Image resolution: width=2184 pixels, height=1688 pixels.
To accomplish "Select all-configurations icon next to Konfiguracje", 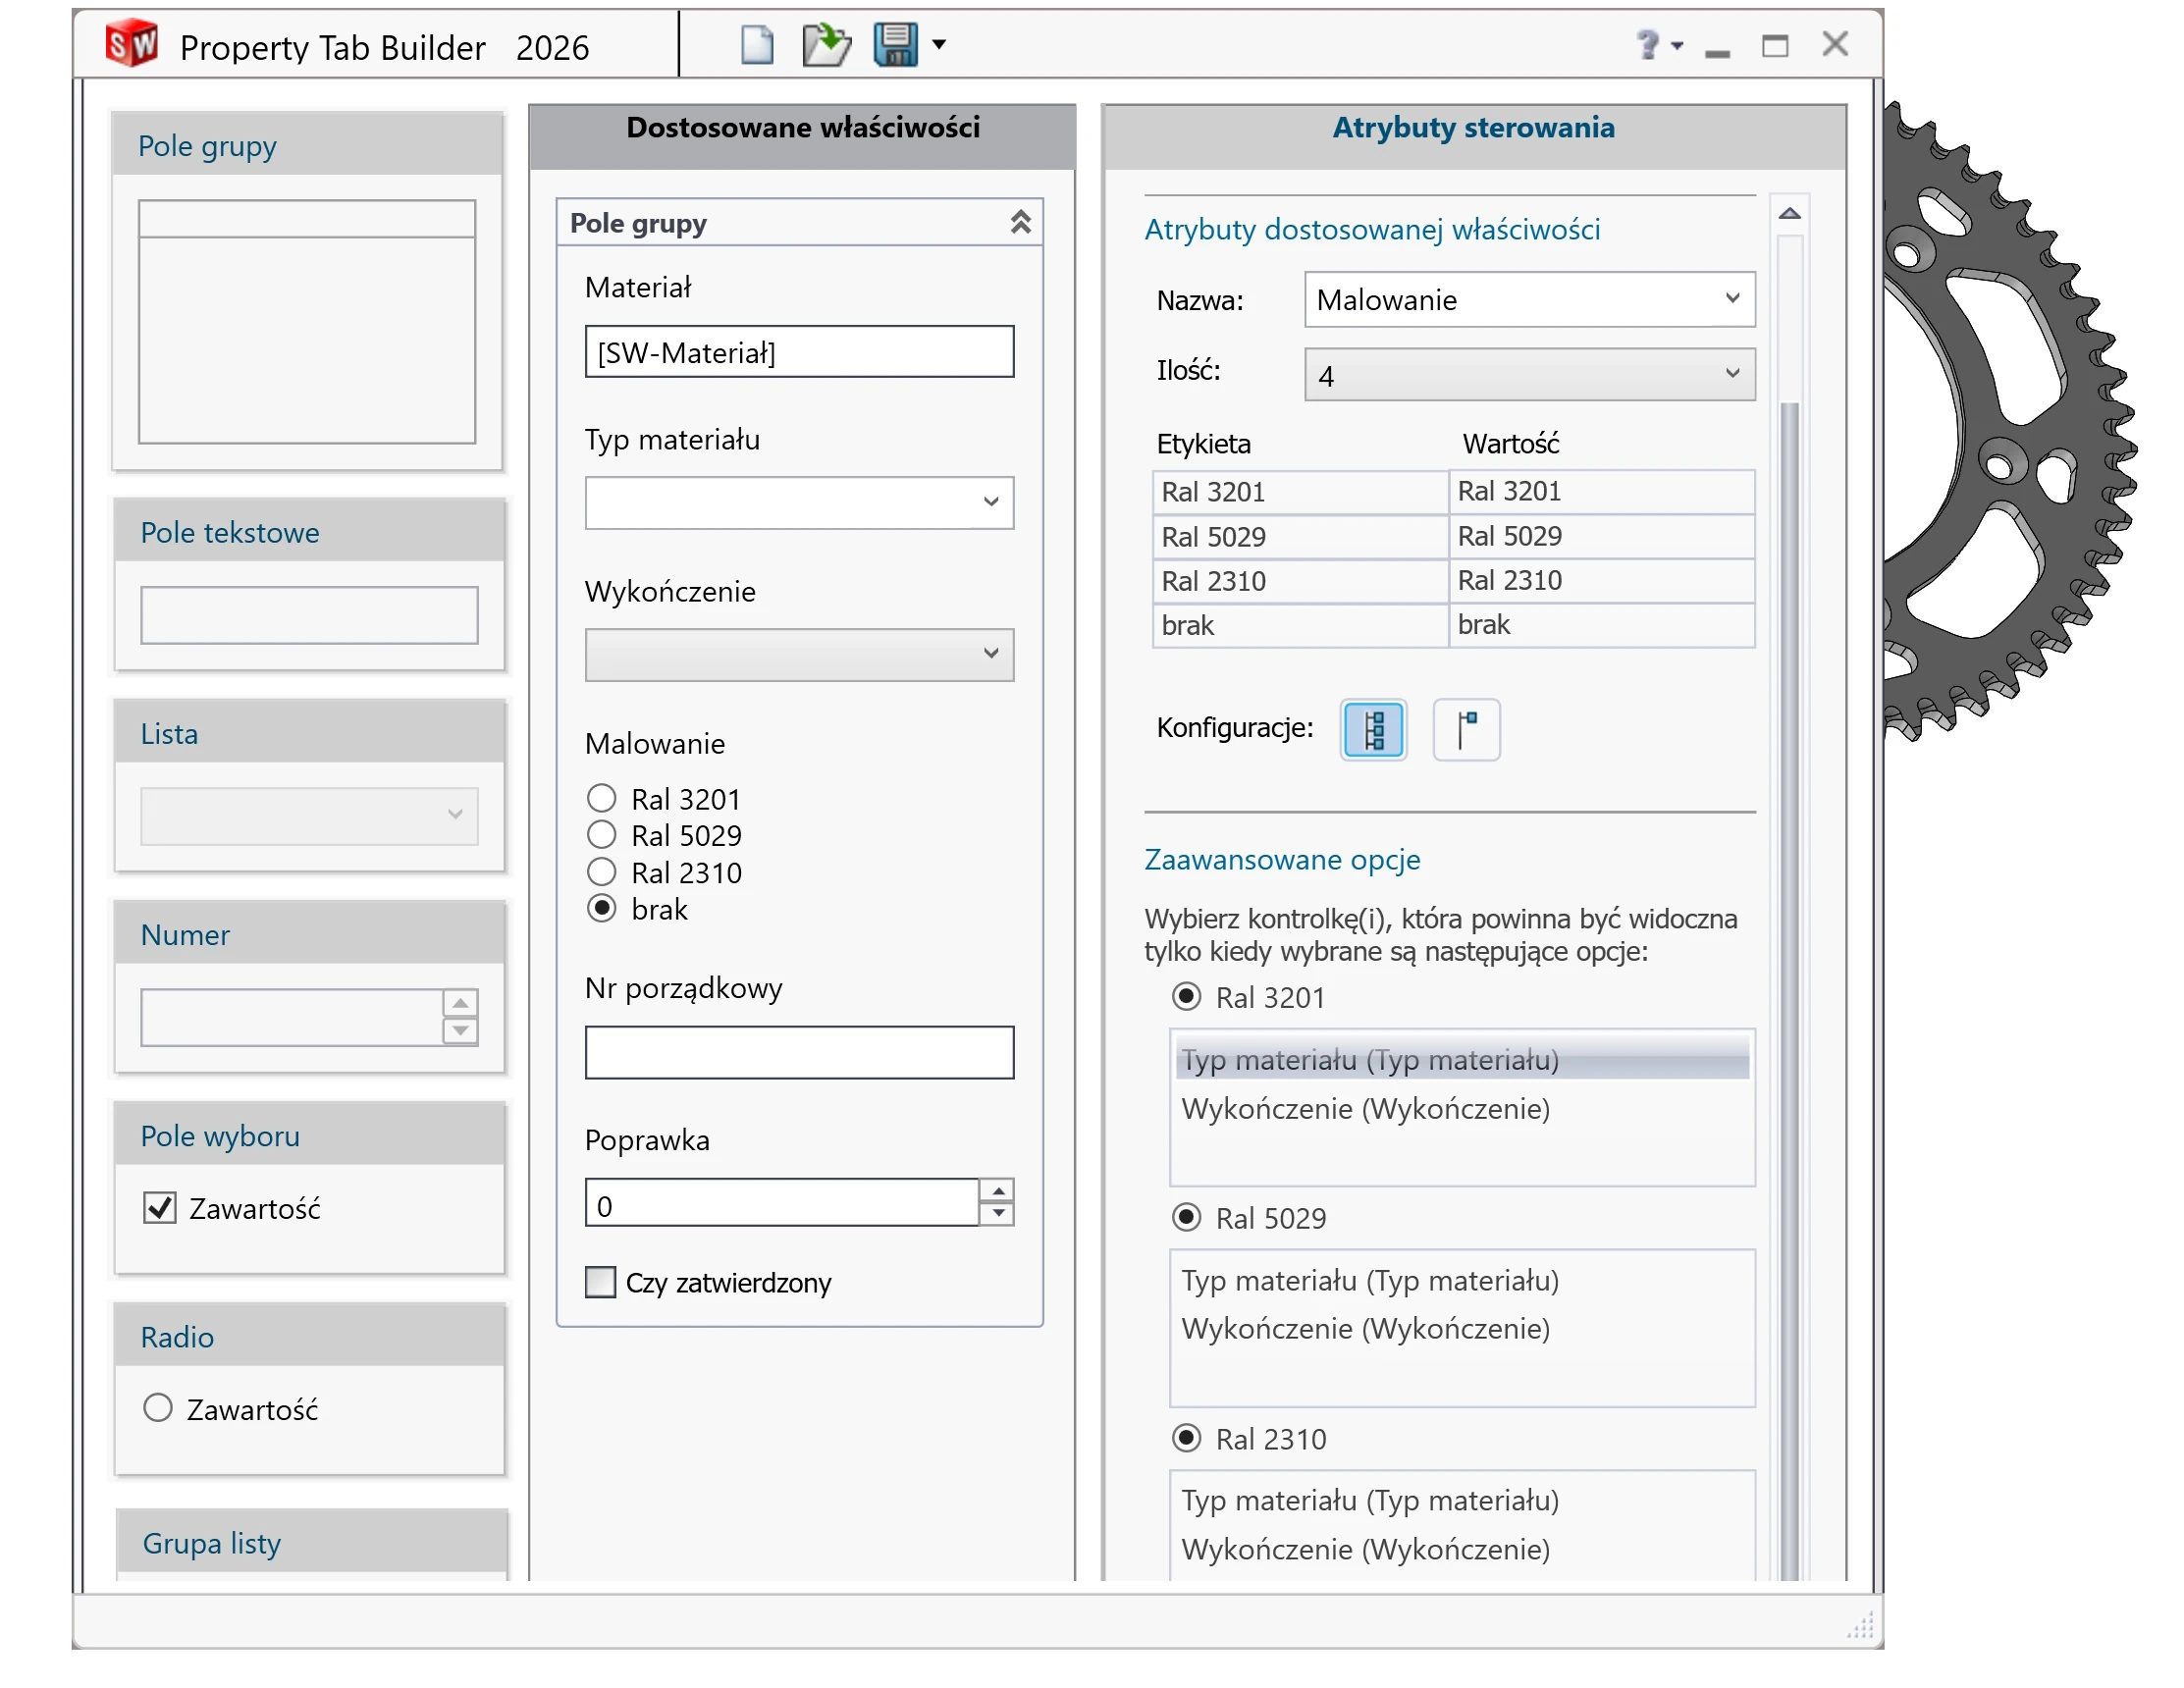I will pyautogui.click(x=1373, y=730).
